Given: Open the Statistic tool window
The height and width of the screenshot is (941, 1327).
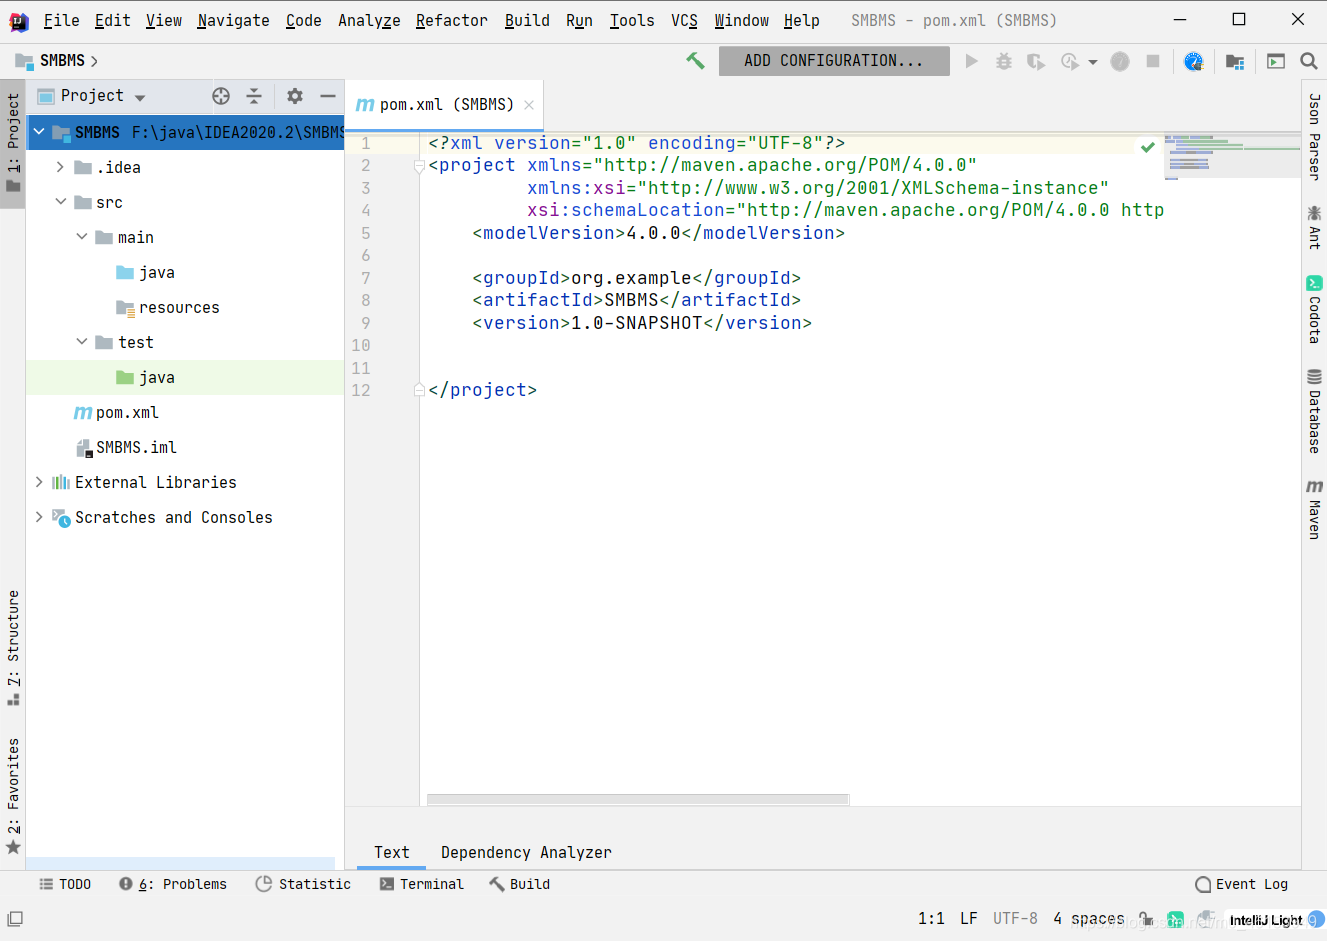Looking at the screenshot, I should tap(303, 884).
